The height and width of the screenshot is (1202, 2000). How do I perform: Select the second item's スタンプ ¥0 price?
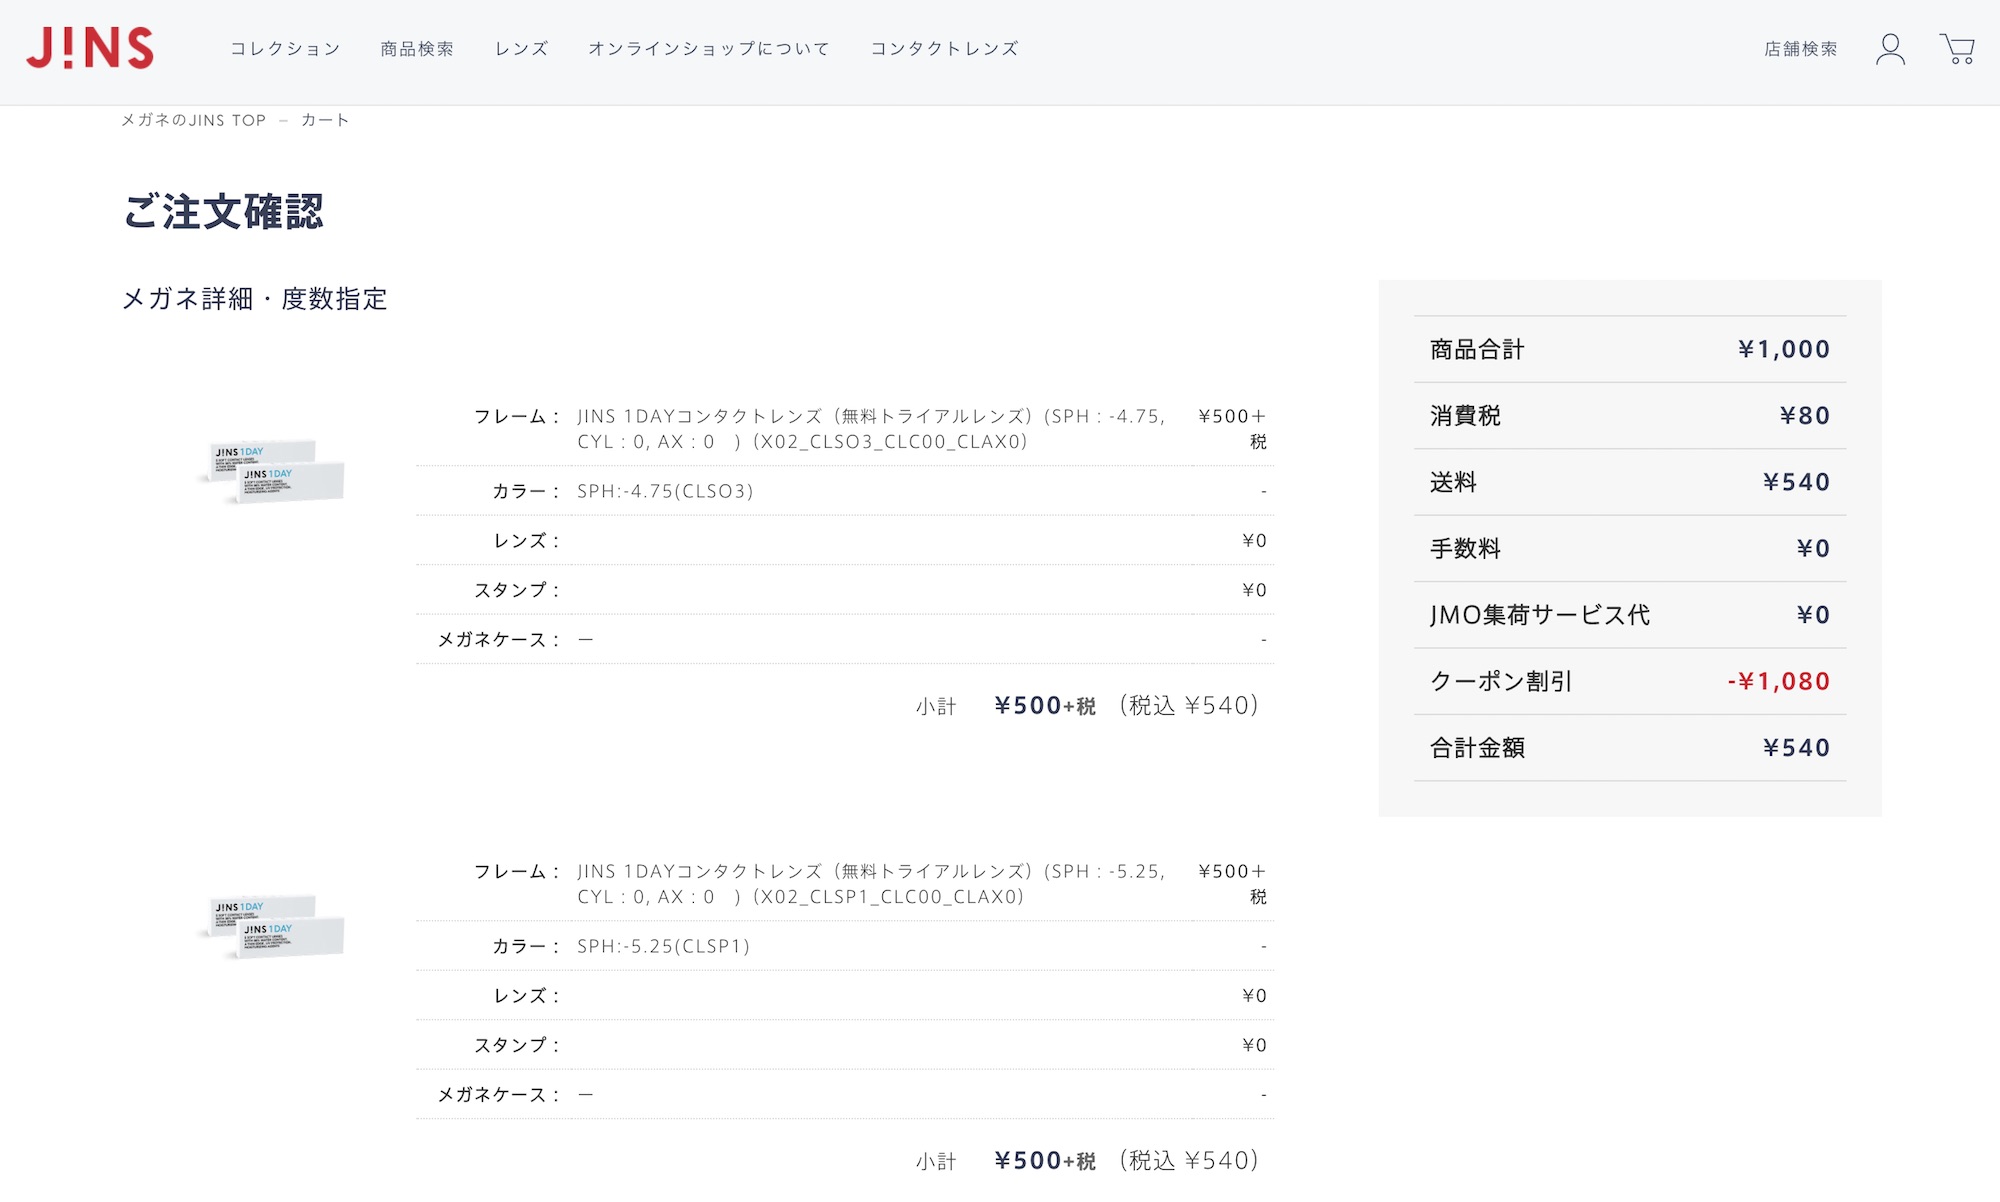[x=1254, y=1045]
